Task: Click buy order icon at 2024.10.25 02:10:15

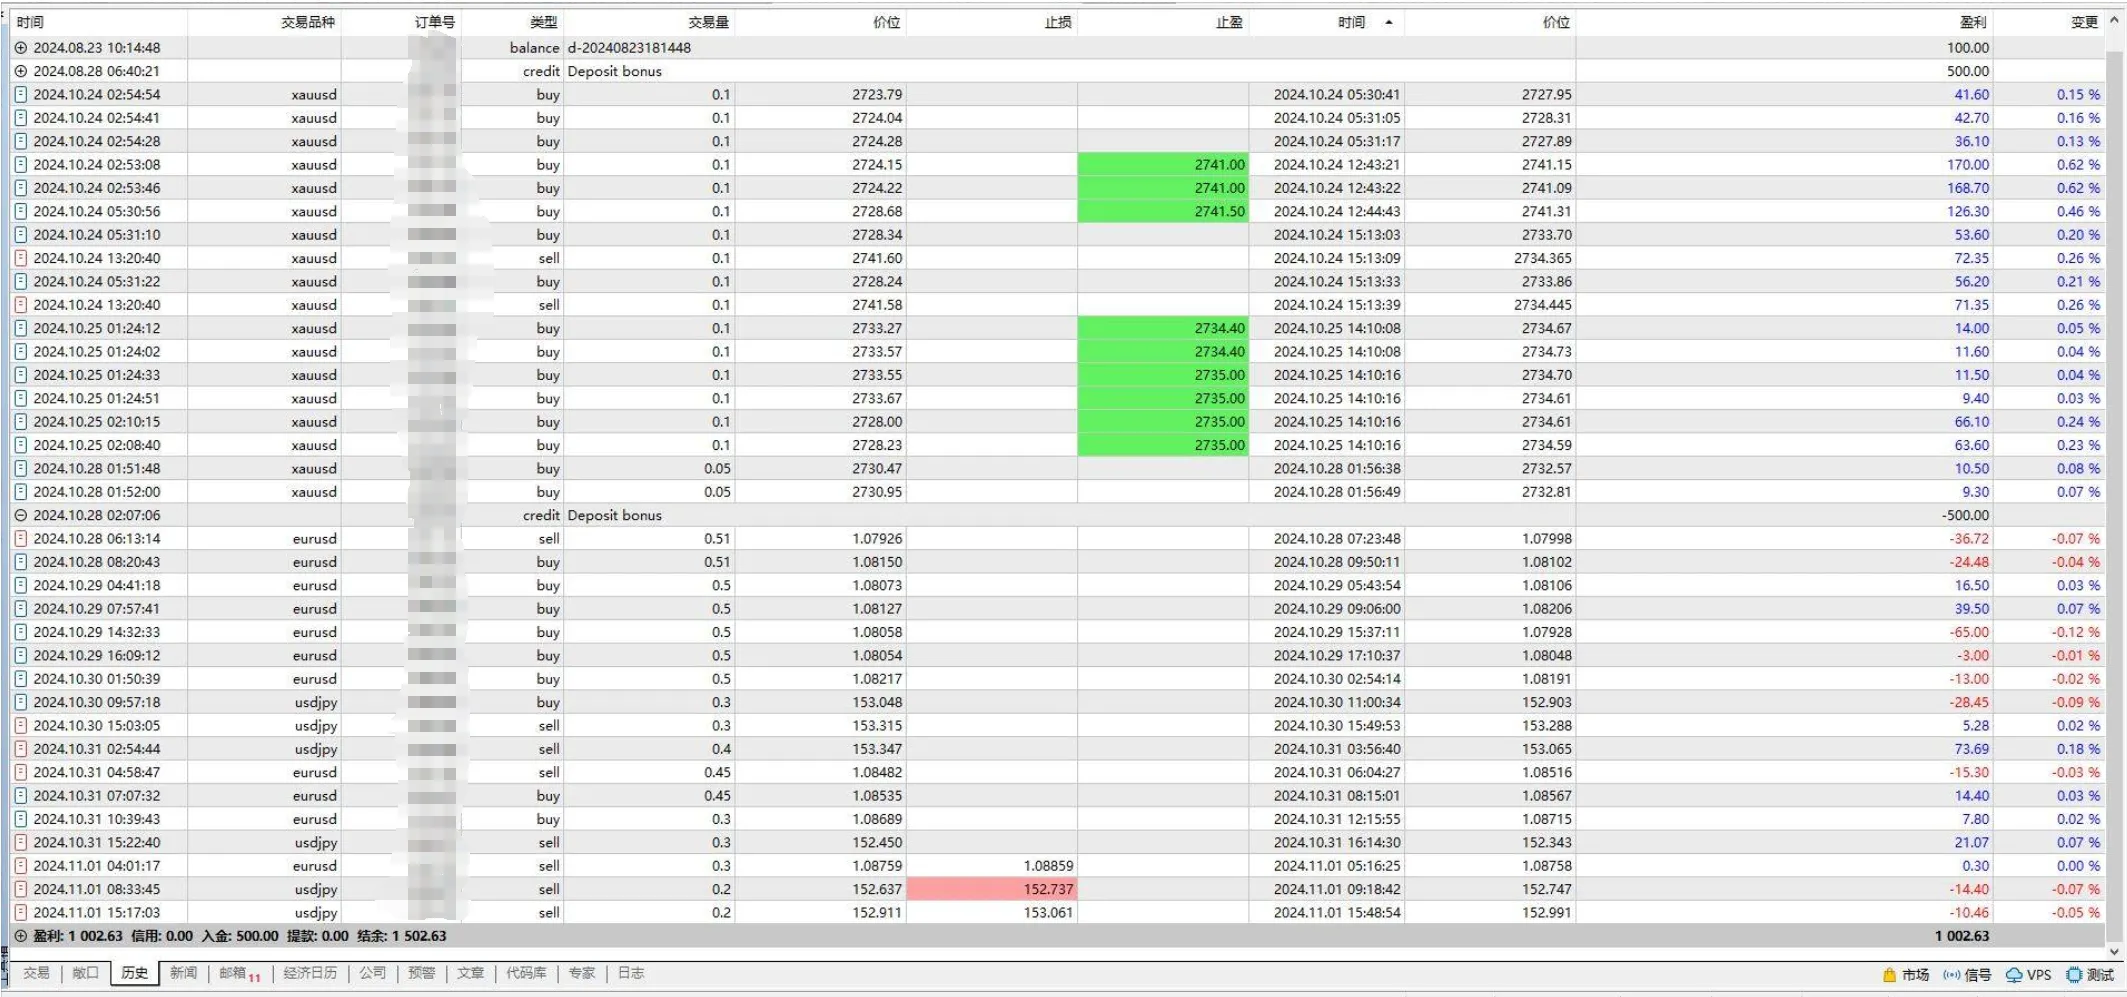Action: [x=20, y=422]
